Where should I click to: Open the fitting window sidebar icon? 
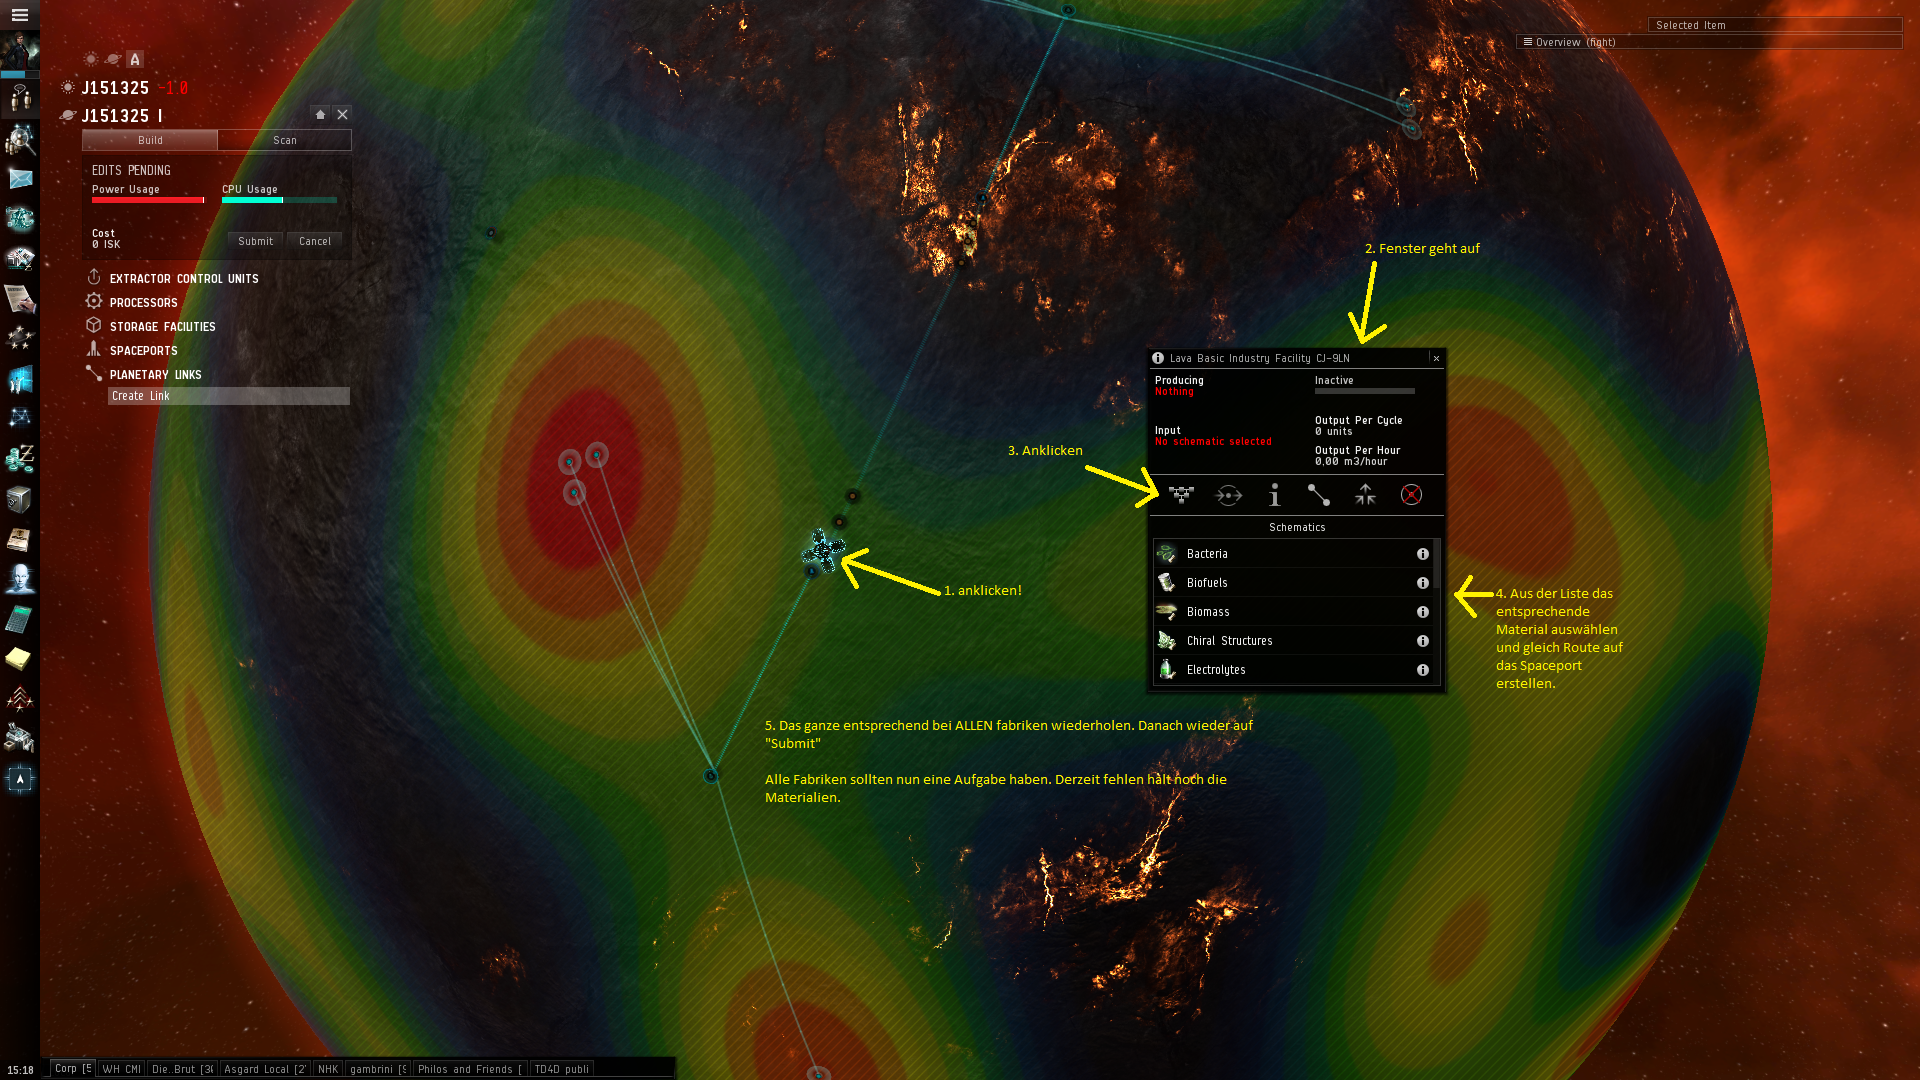(20, 219)
